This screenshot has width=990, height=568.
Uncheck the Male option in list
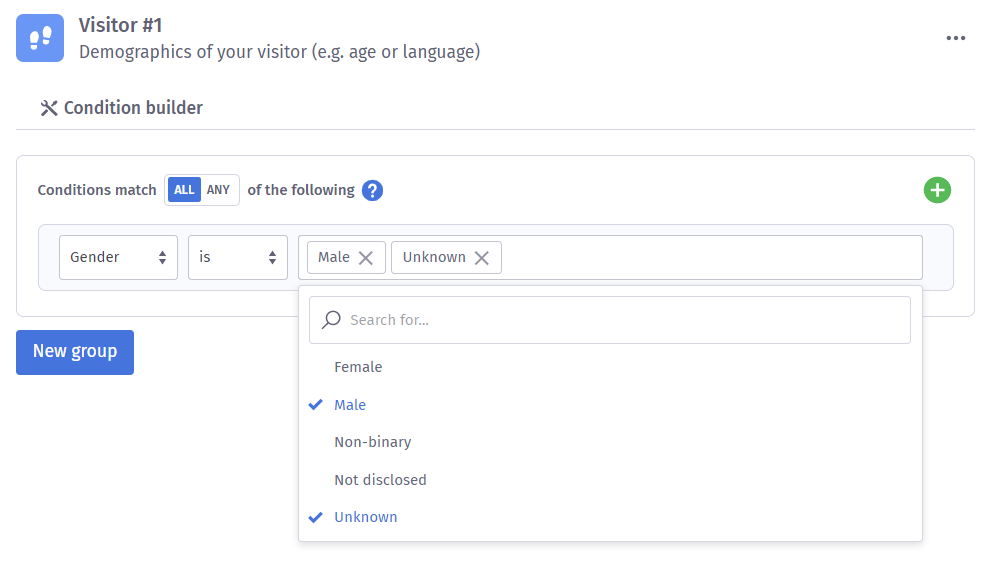pyautogui.click(x=350, y=405)
